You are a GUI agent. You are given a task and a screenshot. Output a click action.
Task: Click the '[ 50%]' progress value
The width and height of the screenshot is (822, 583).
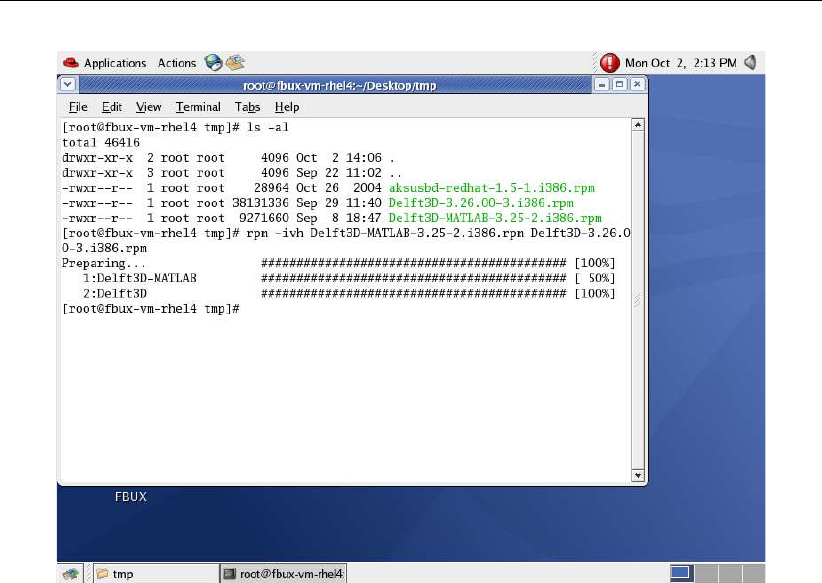click(594, 278)
